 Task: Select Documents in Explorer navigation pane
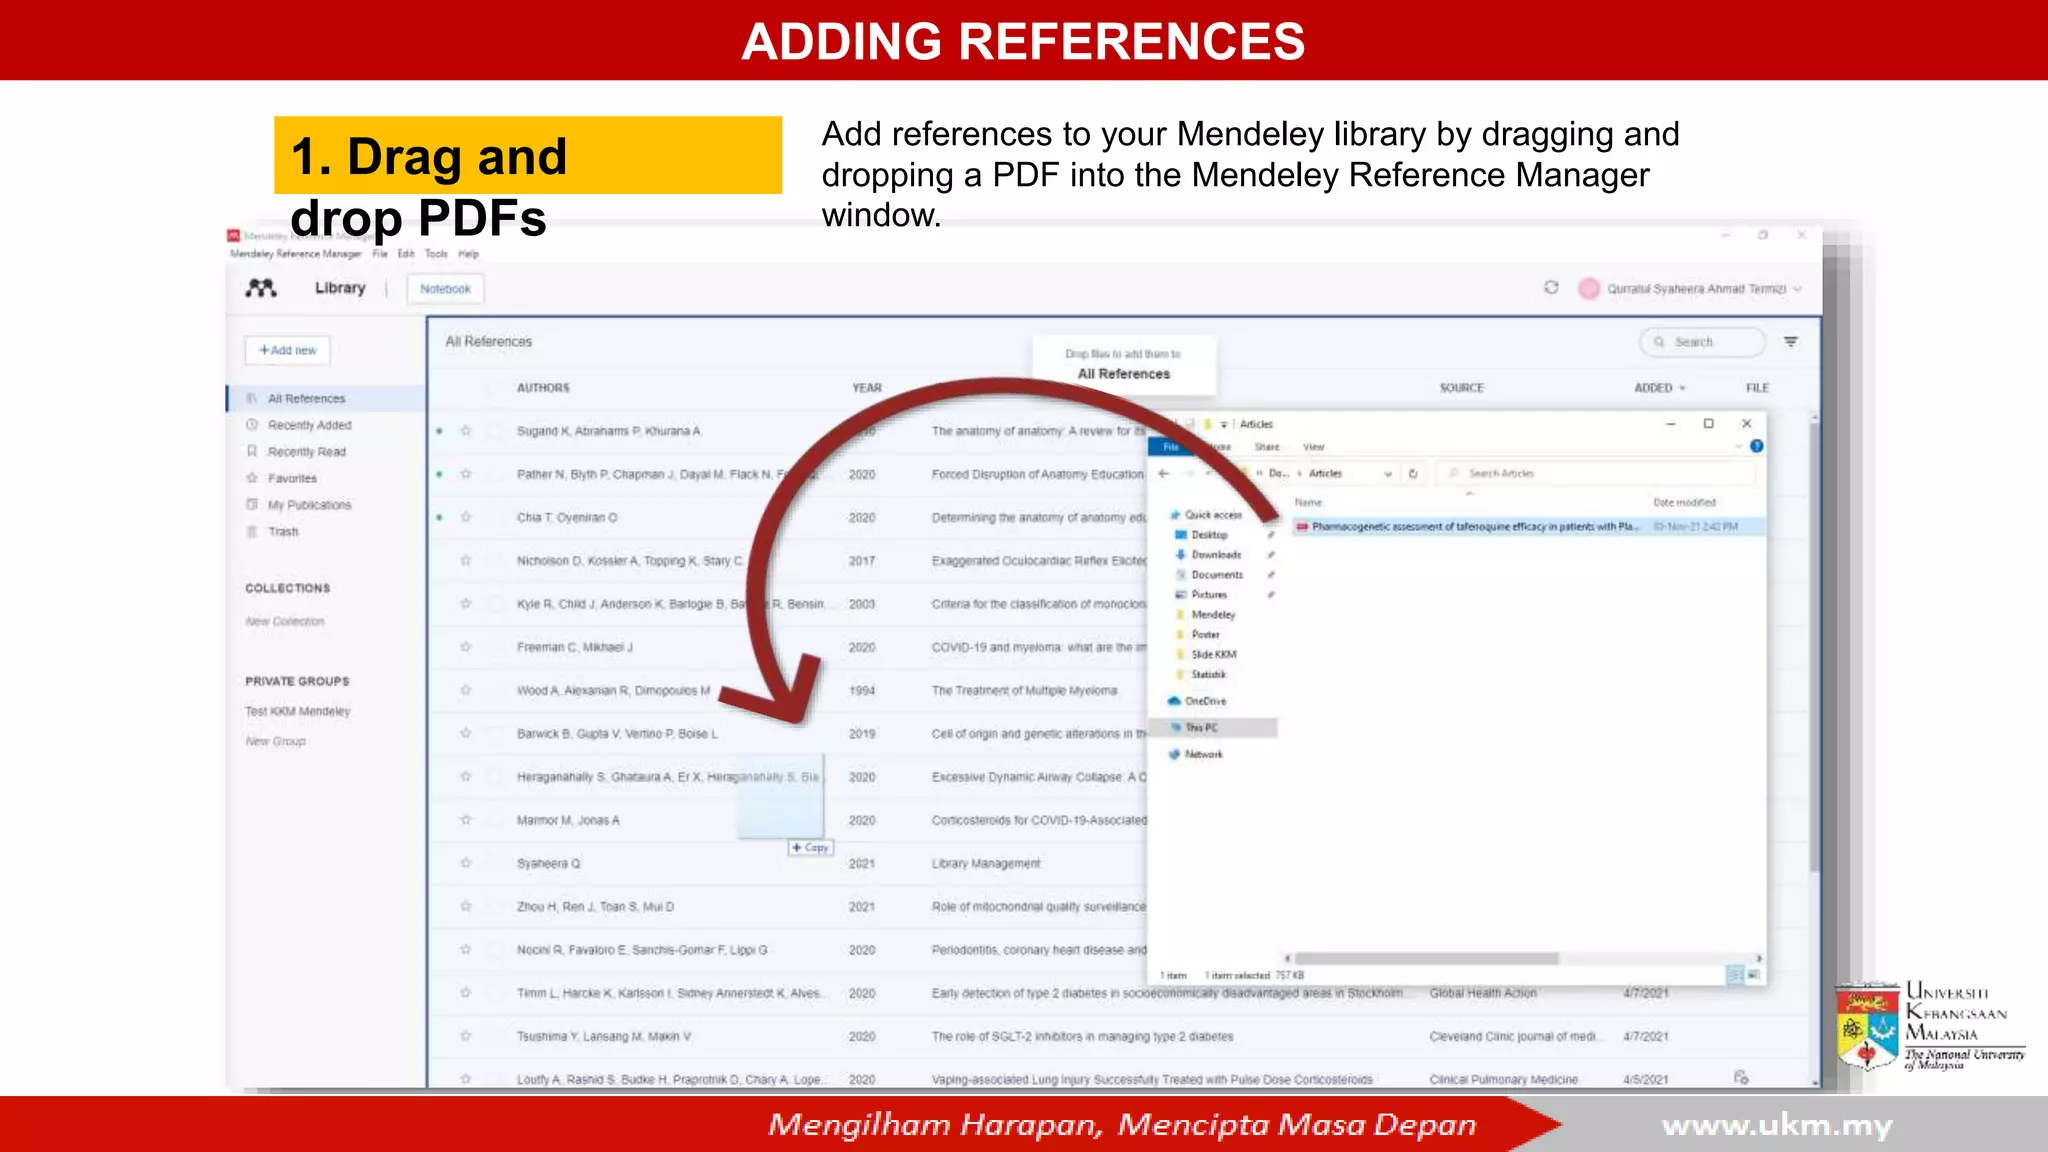[1209, 575]
